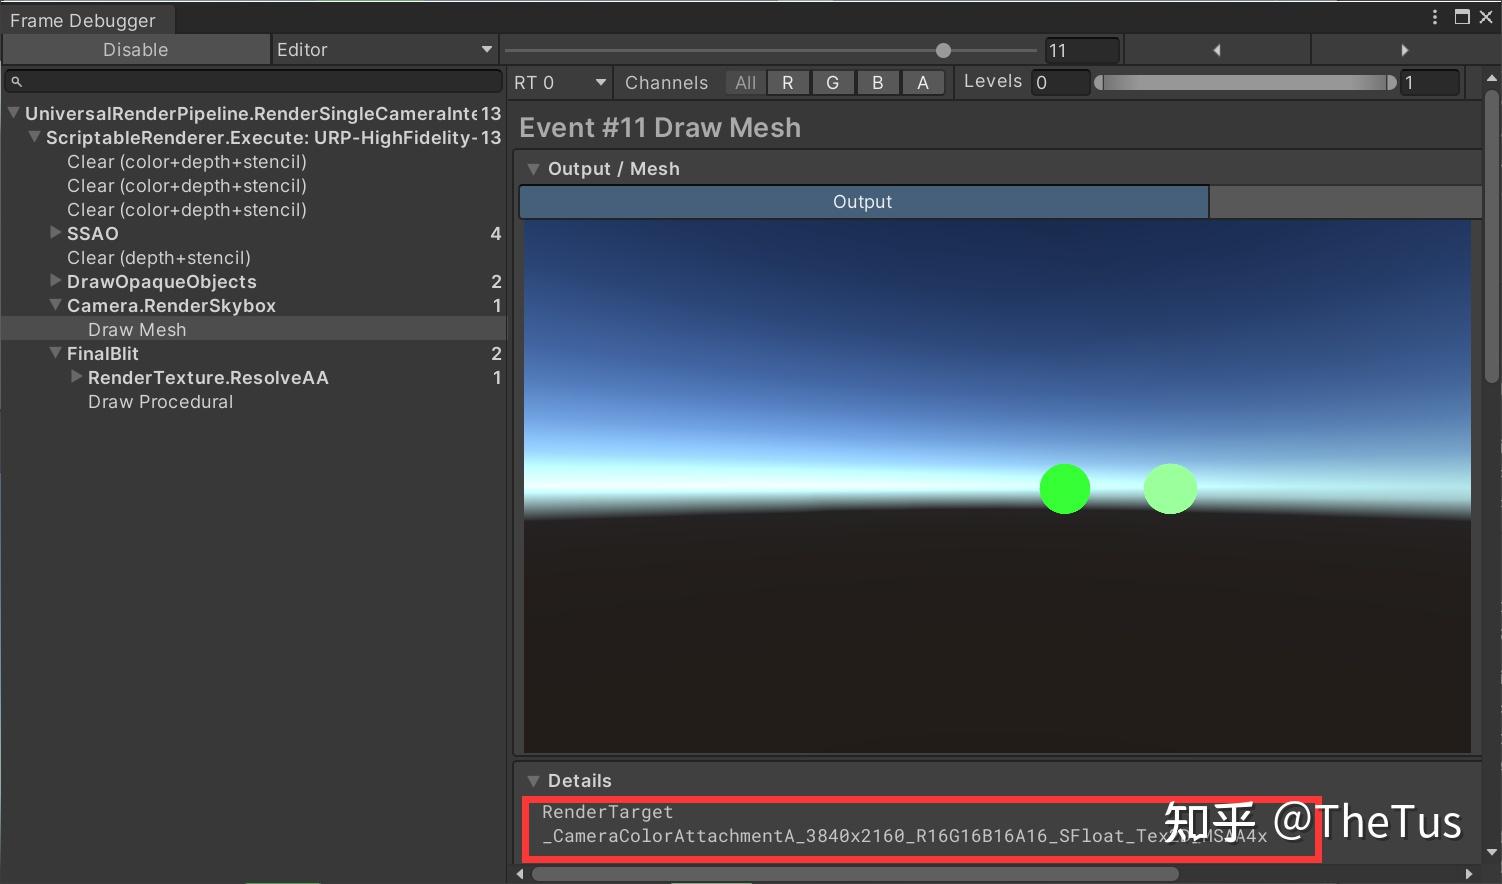Image resolution: width=1502 pixels, height=884 pixels.
Task: Toggle the A alpha channel view
Action: click(923, 82)
